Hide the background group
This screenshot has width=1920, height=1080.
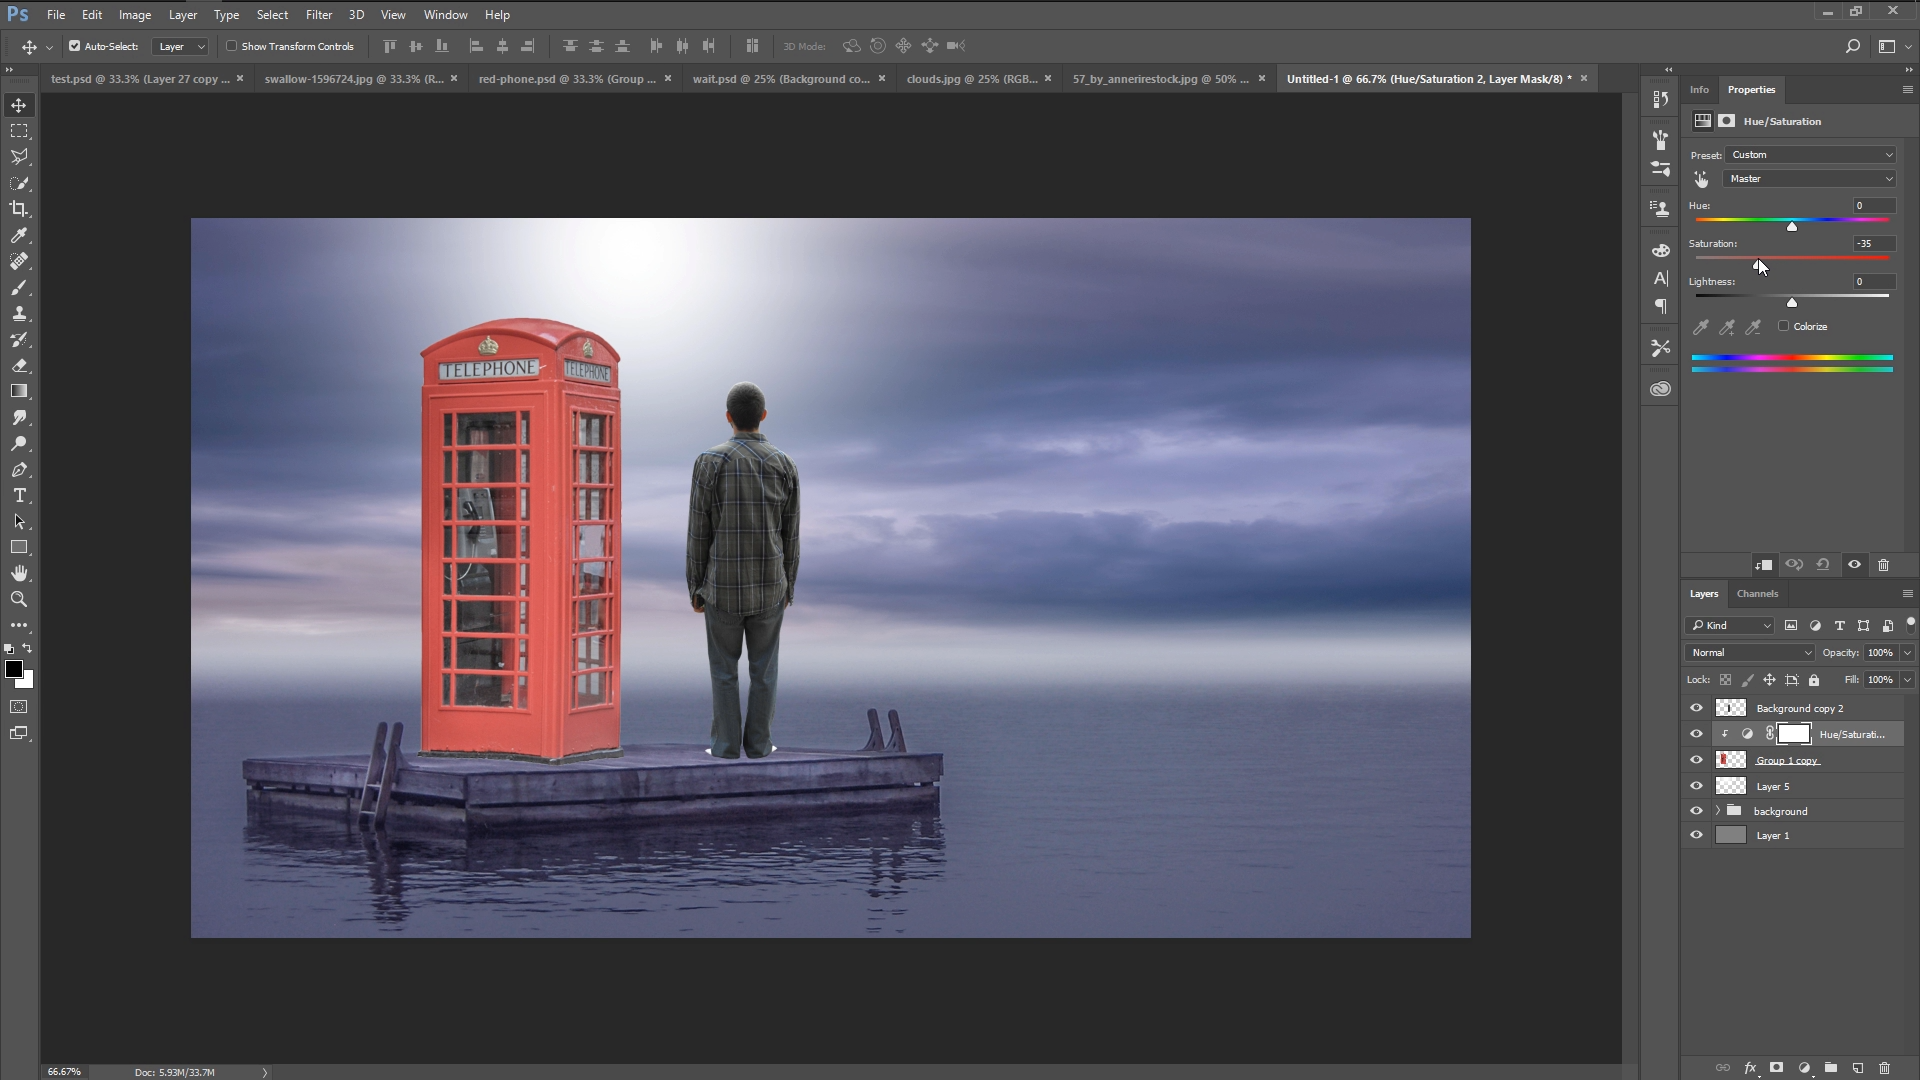click(1696, 811)
